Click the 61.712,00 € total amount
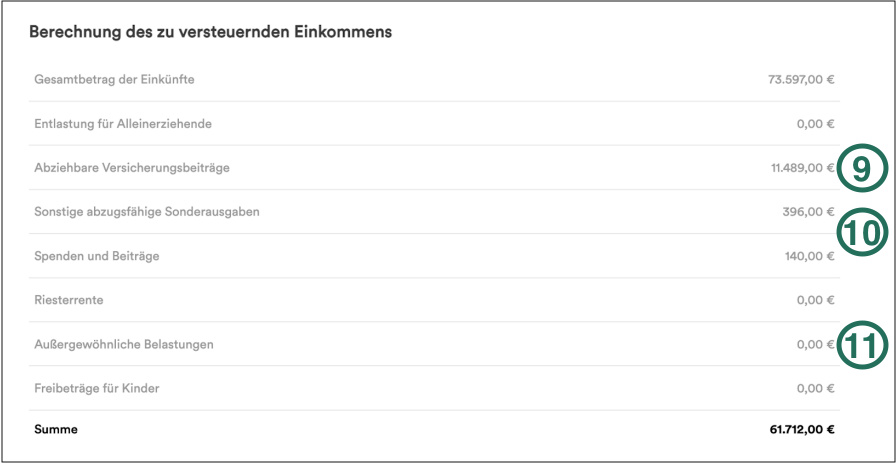This screenshot has width=896, height=464. [x=802, y=430]
